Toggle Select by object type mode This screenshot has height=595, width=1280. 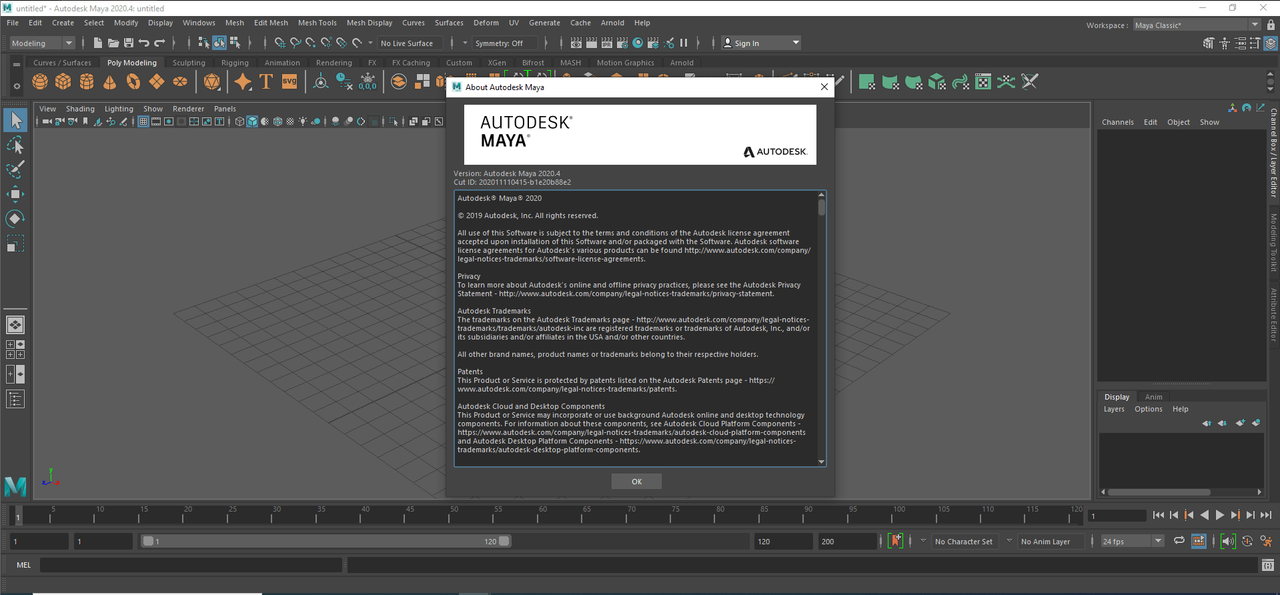click(219, 43)
